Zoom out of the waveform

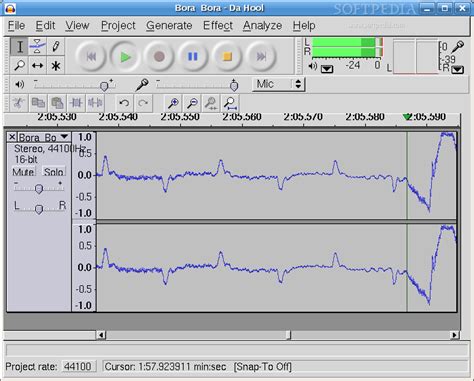coord(192,103)
